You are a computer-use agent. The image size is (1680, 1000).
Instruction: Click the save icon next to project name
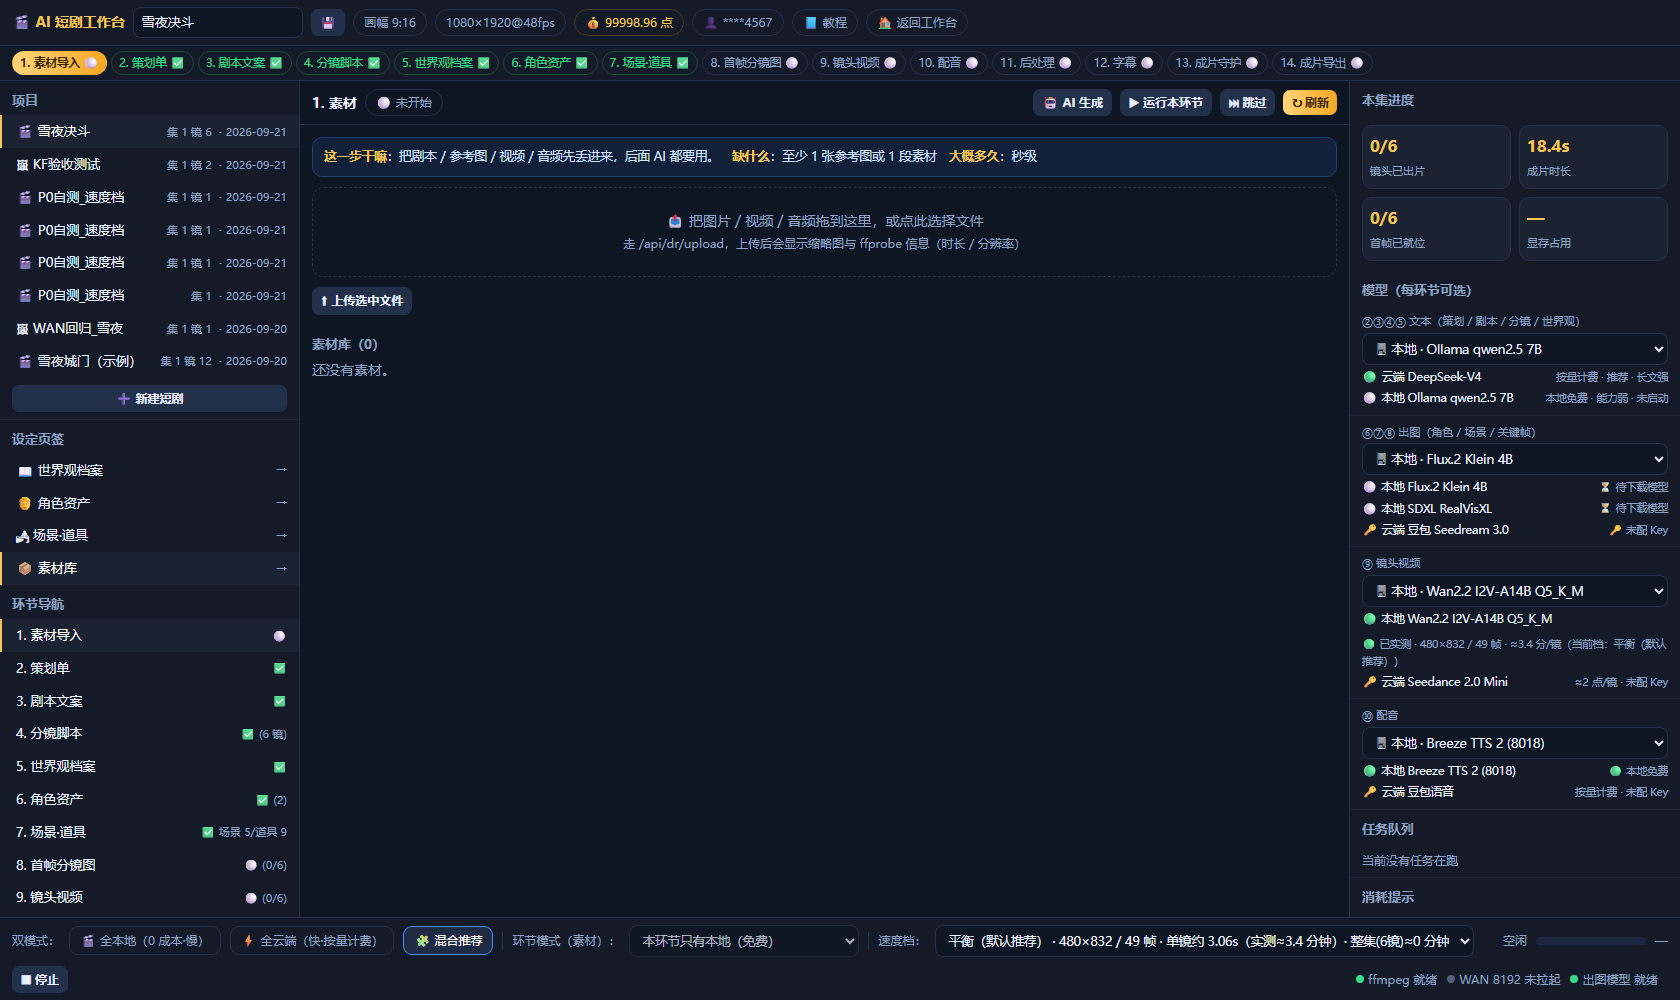[328, 22]
